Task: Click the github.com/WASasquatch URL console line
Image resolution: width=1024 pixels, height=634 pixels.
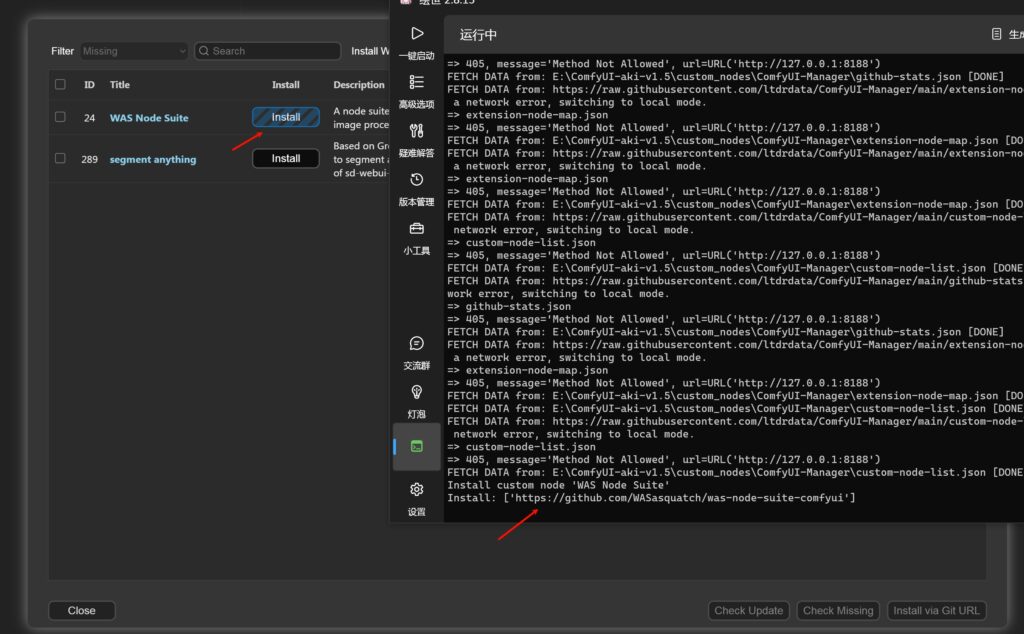Action: (651, 498)
